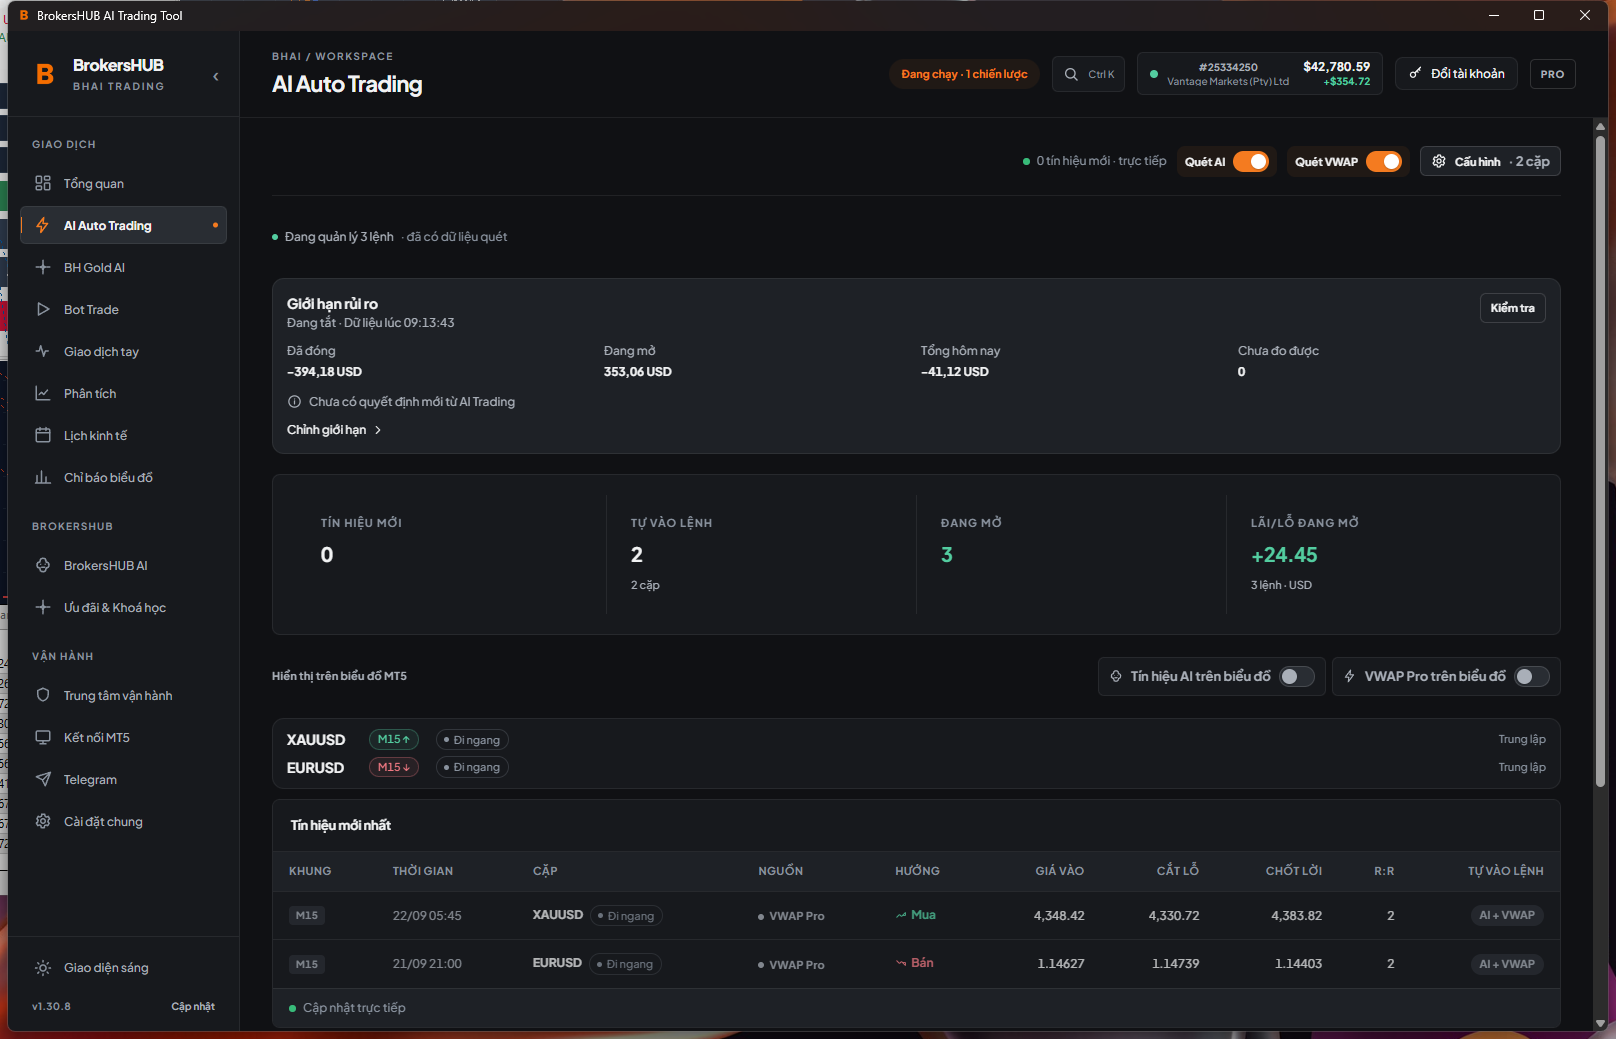Viewport: 1616px width, 1039px height.
Task: Click the search magnifier icon in header
Action: pos(1071,74)
